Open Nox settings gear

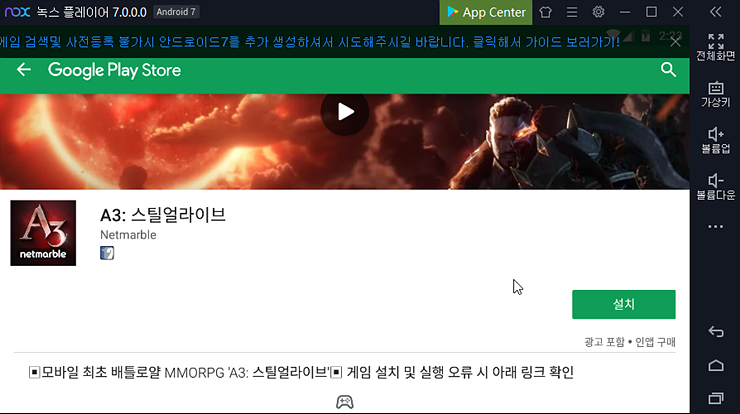(598, 12)
